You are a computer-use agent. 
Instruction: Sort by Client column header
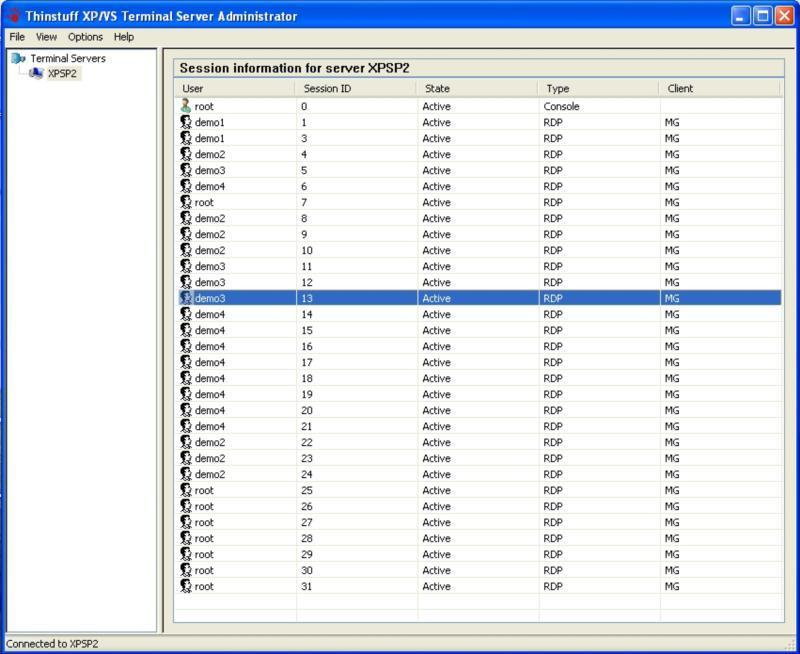pos(719,88)
